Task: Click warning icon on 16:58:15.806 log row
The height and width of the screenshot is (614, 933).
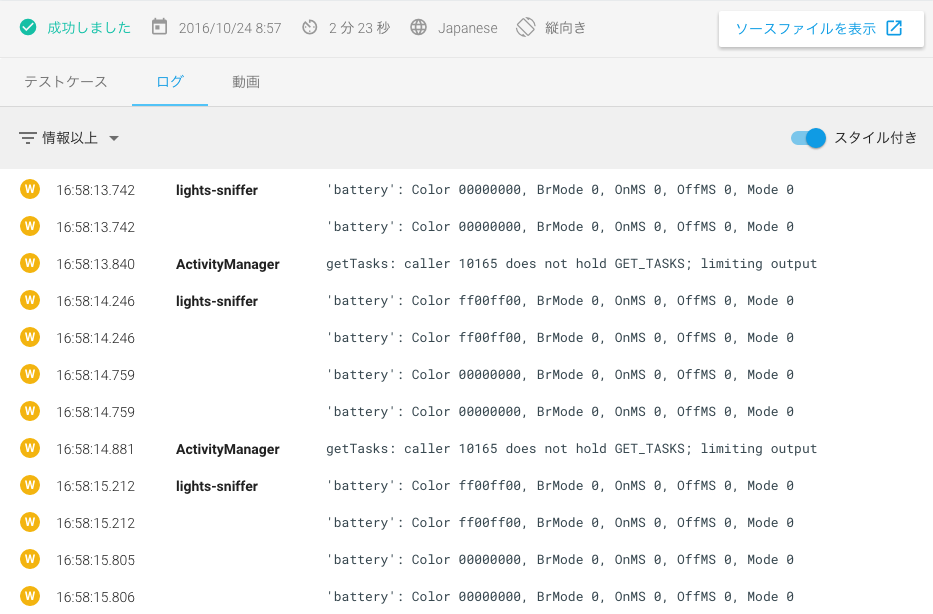Action: pos(30,597)
